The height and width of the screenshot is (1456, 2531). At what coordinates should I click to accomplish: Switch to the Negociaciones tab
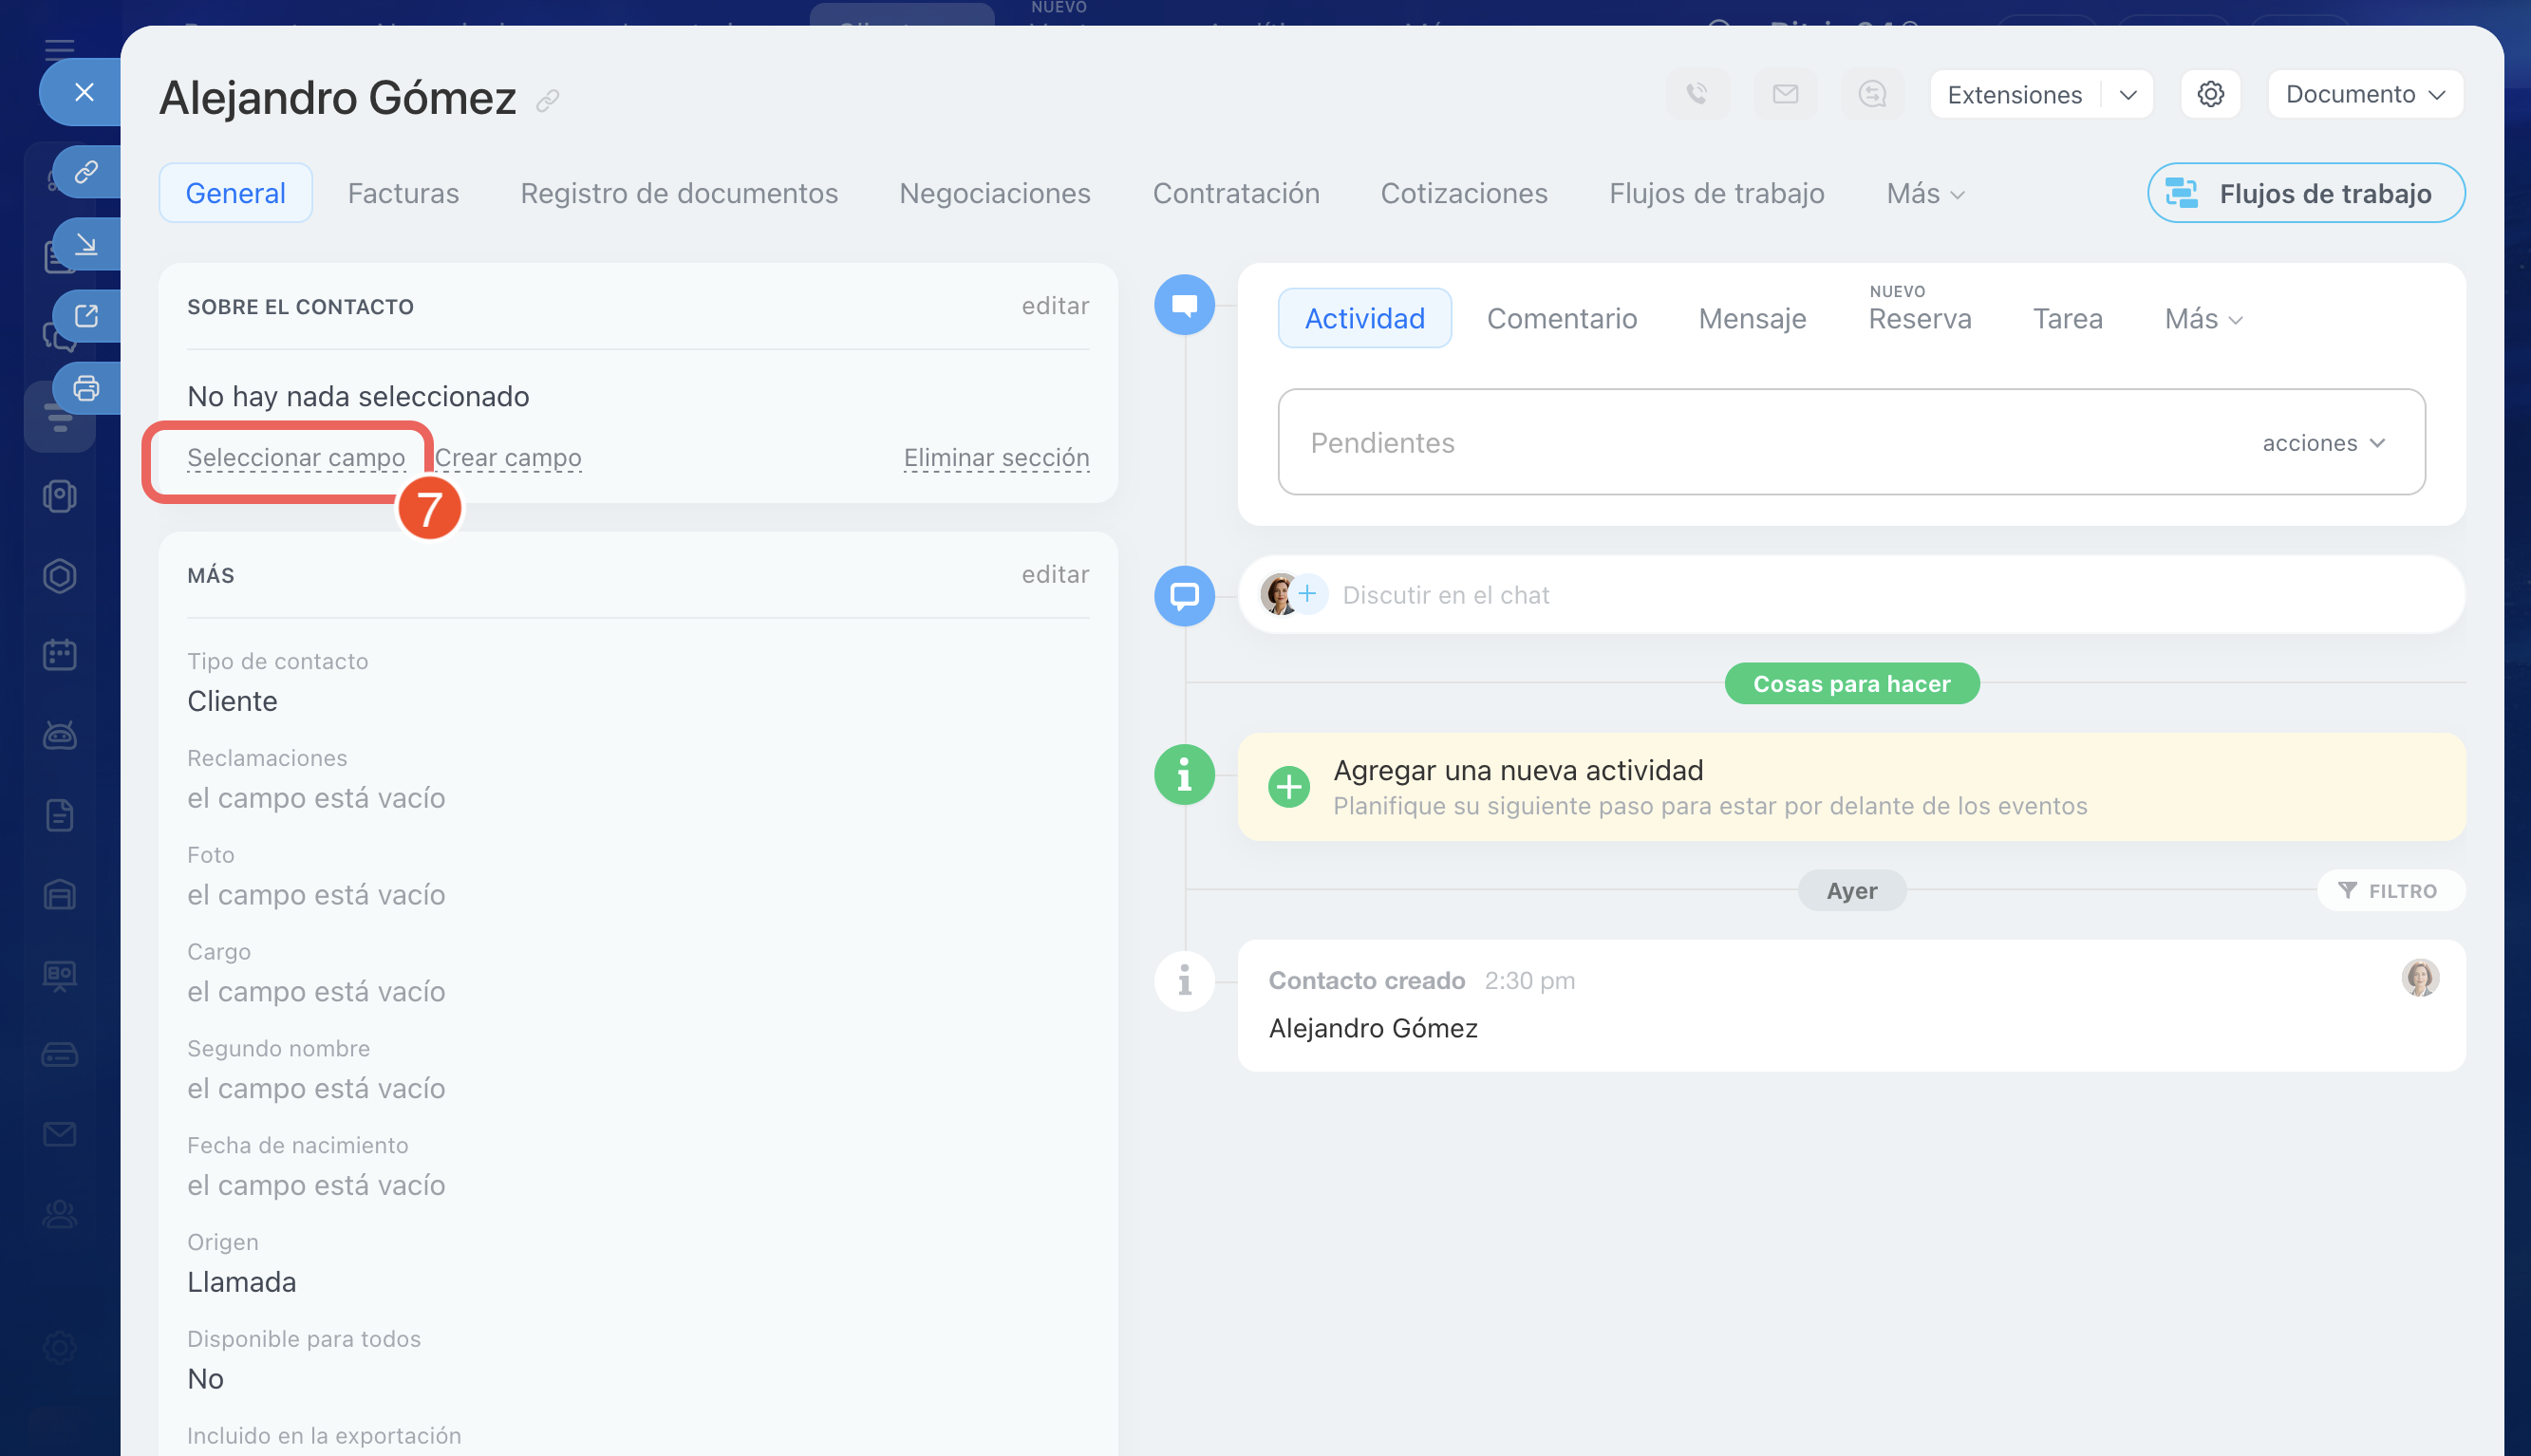[994, 193]
